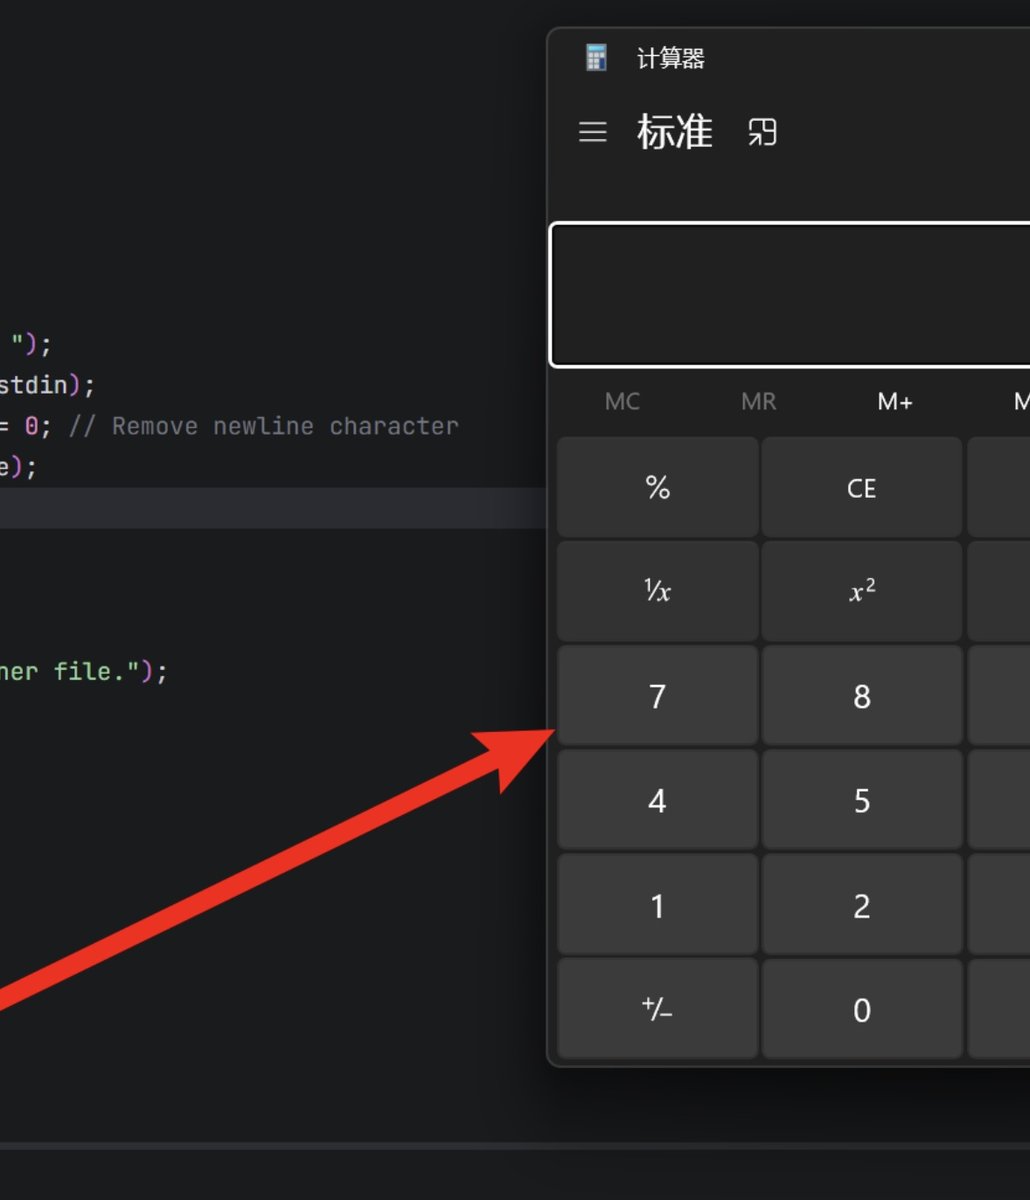Screen dimensions: 1030x1200
Task: Clear entry with the CE key
Action: (862, 488)
